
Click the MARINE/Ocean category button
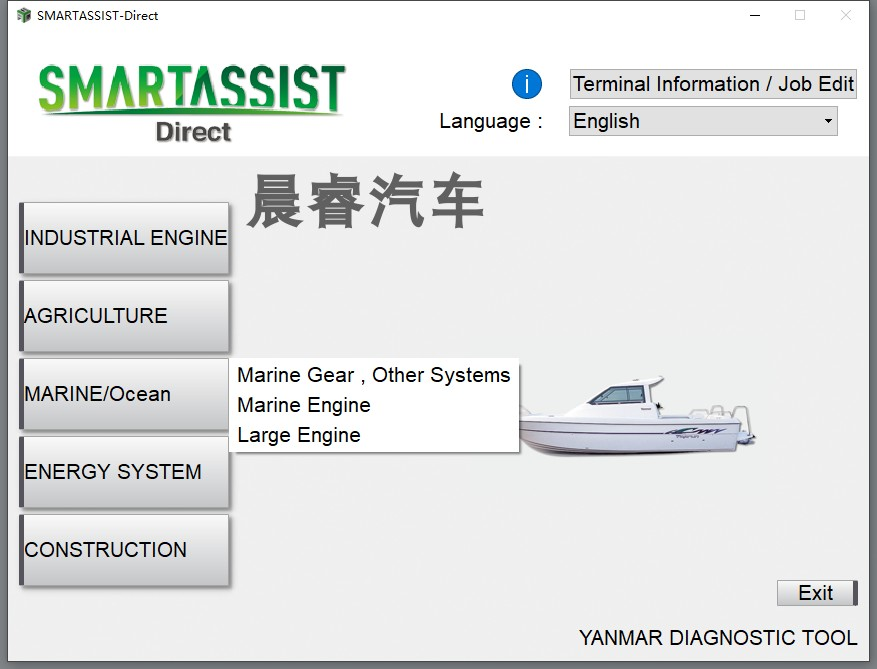[124, 394]
